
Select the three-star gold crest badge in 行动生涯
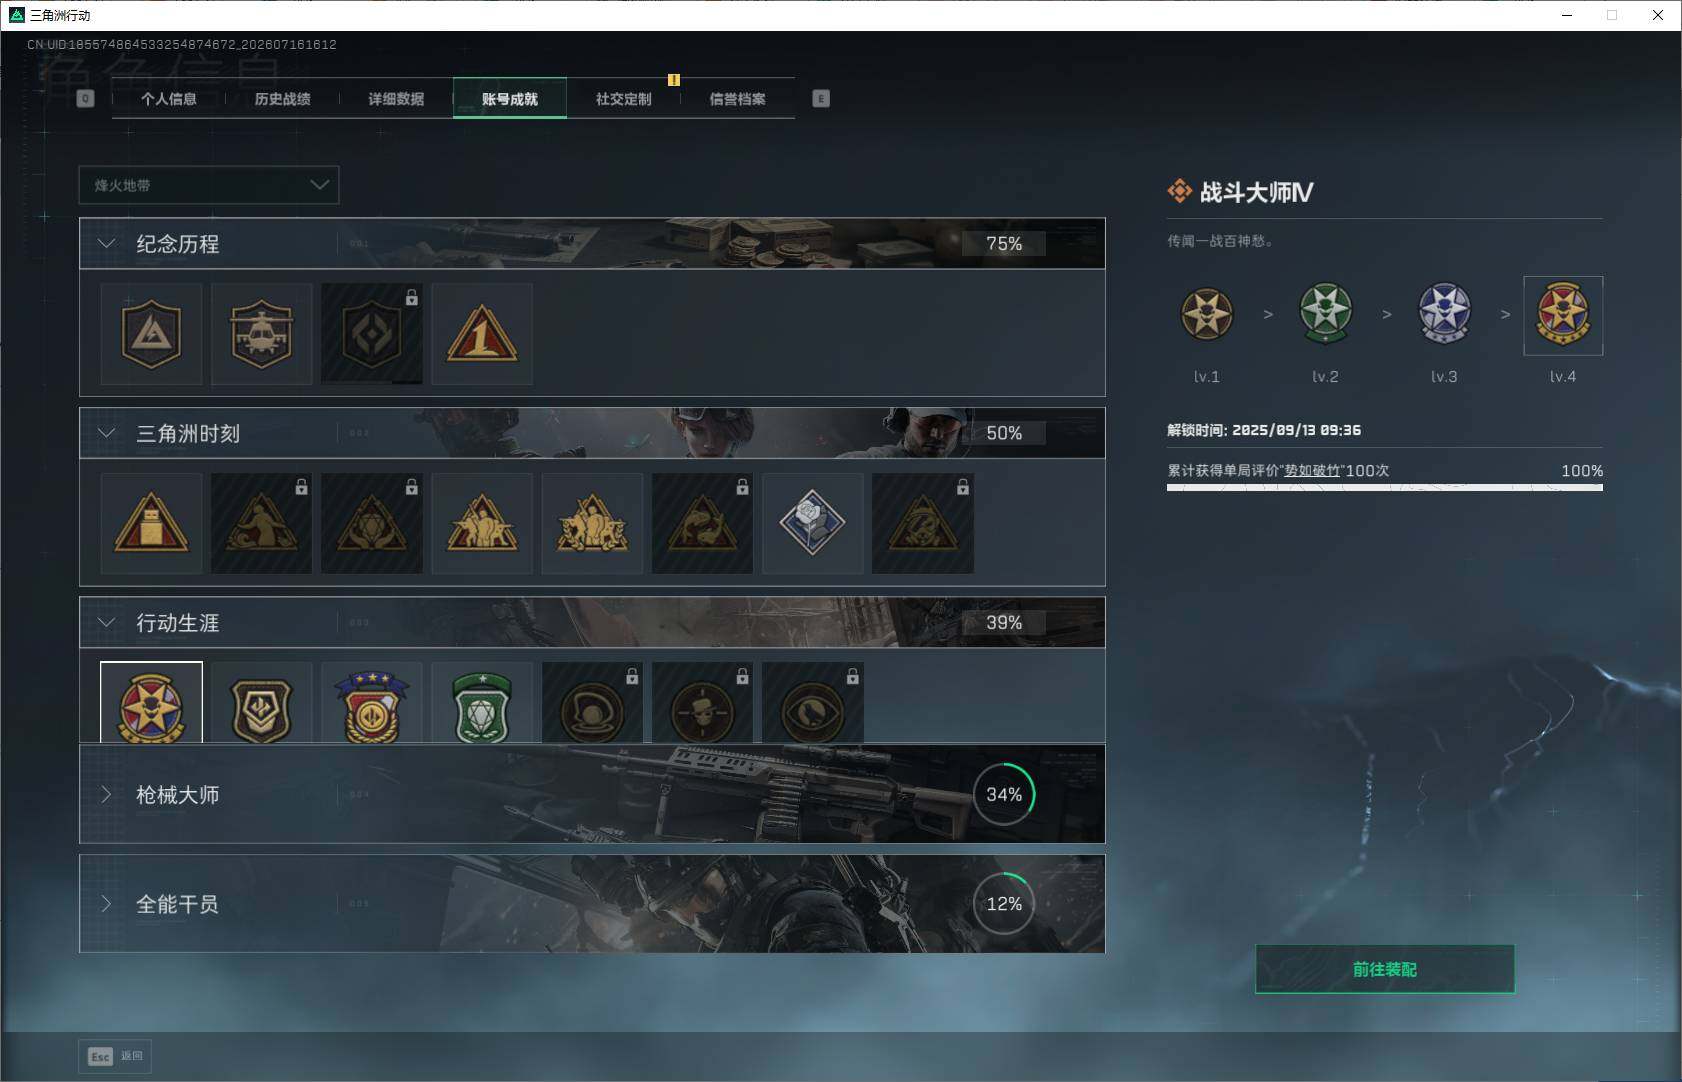(372, 703)
